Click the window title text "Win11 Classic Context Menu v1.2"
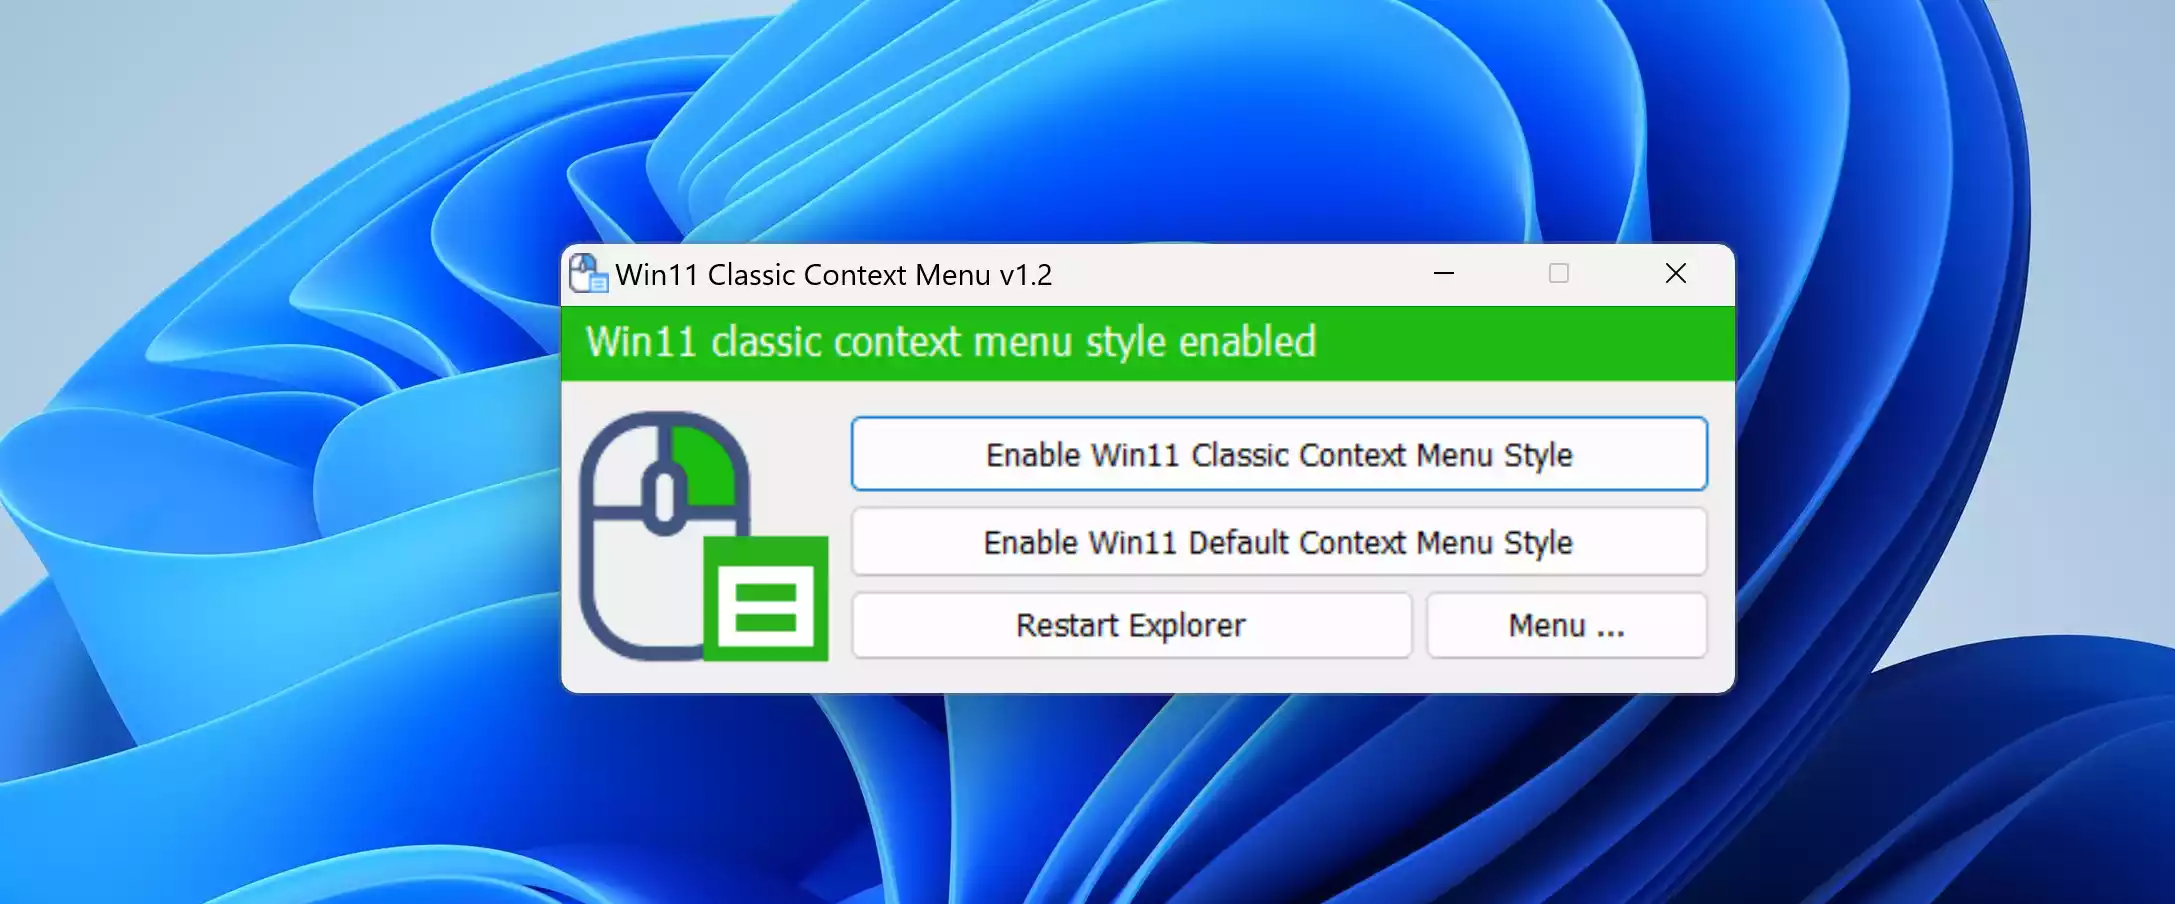 pos(833,274)
